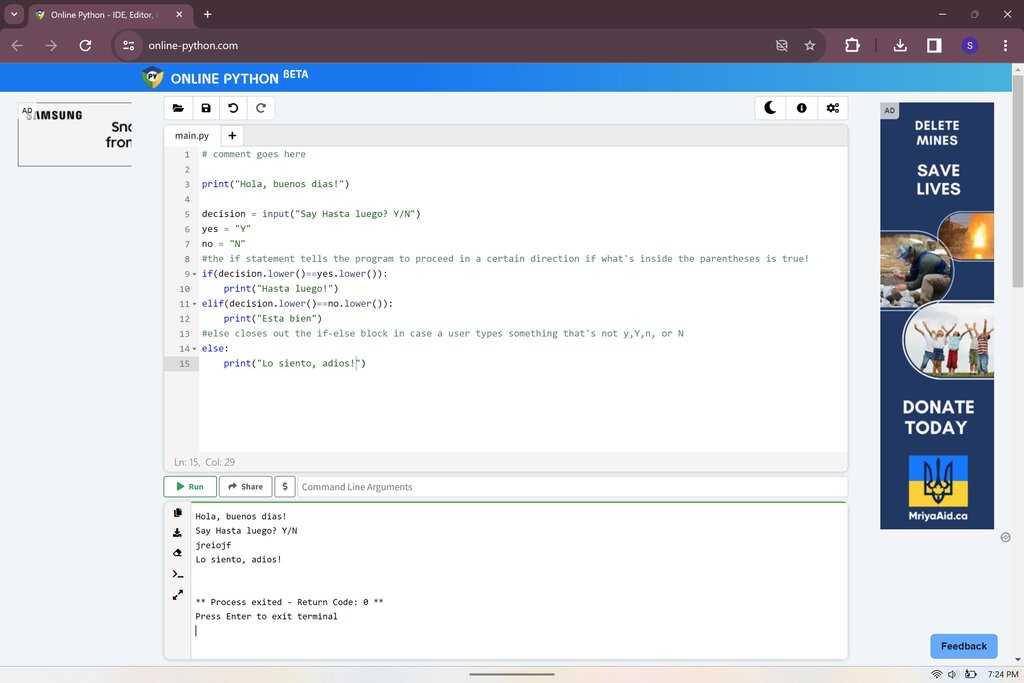This screenshot has height=683, width=1024.
Task: Open file with the folder icon
Action: point(178,108)
